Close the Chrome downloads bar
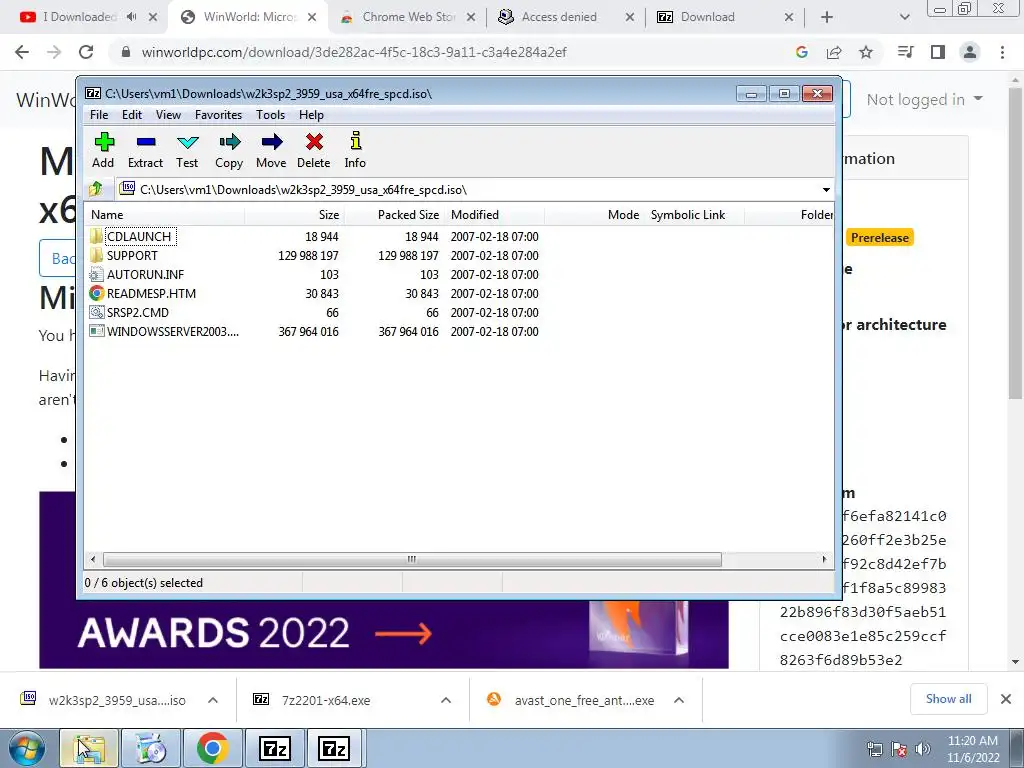Image resolution: width=1024 pixels, height=768 pixels. [1006, 699]
